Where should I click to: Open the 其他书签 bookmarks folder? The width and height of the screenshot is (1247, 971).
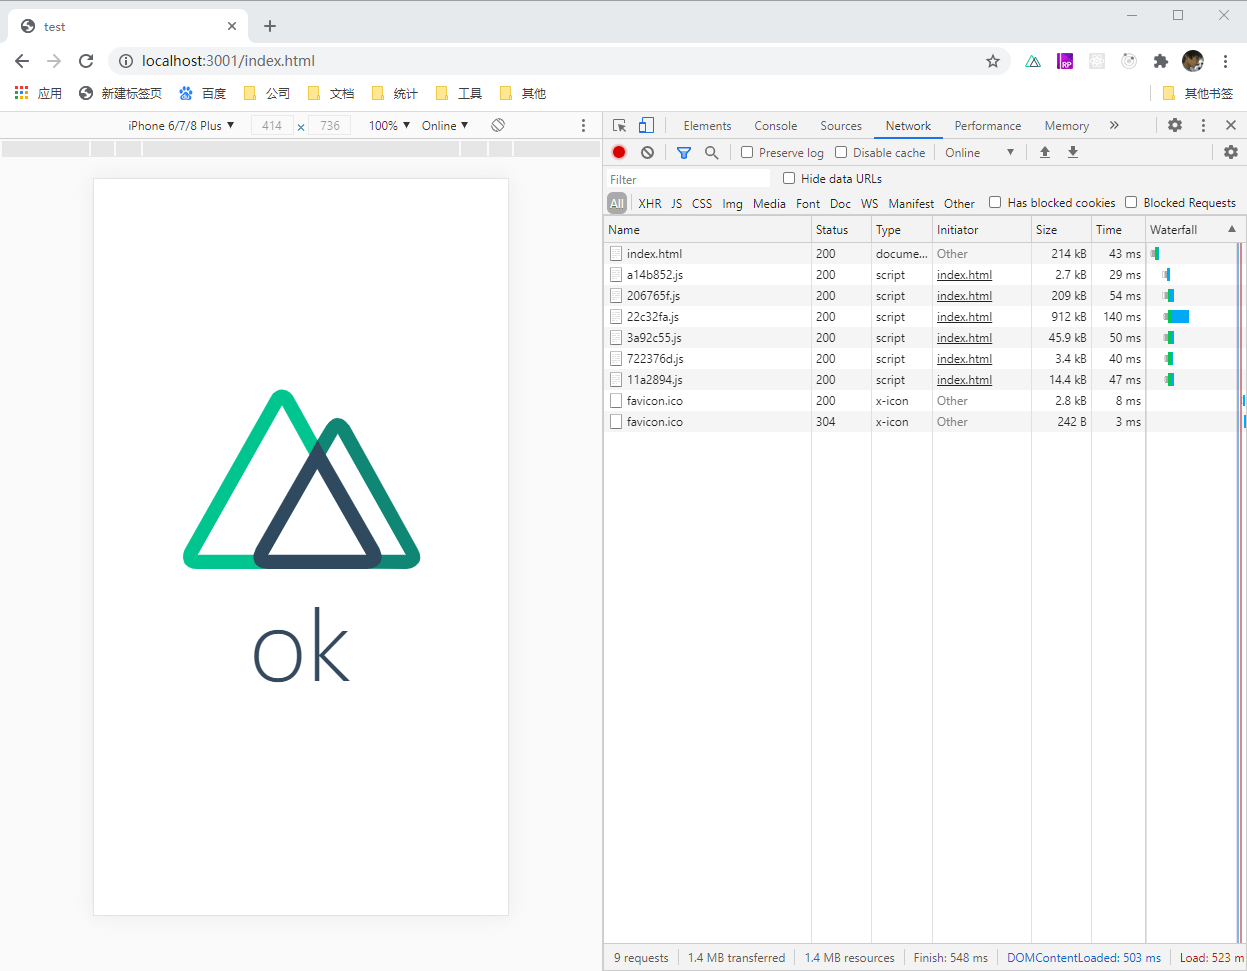[1198, 93]
